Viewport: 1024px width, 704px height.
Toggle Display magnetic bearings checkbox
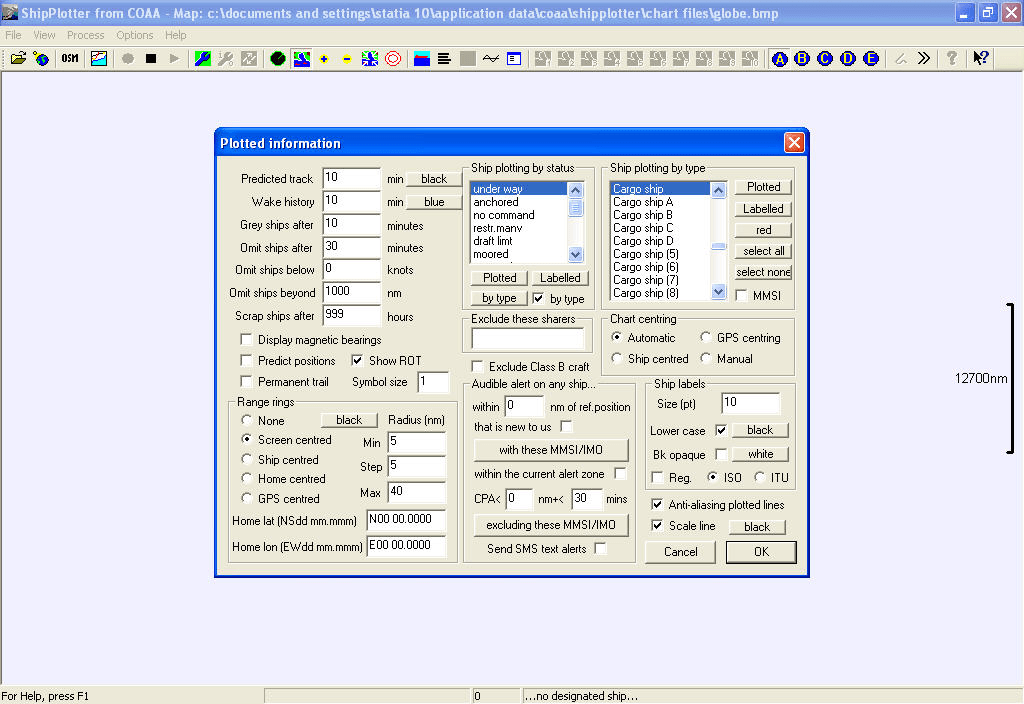(x=246, y=340)
